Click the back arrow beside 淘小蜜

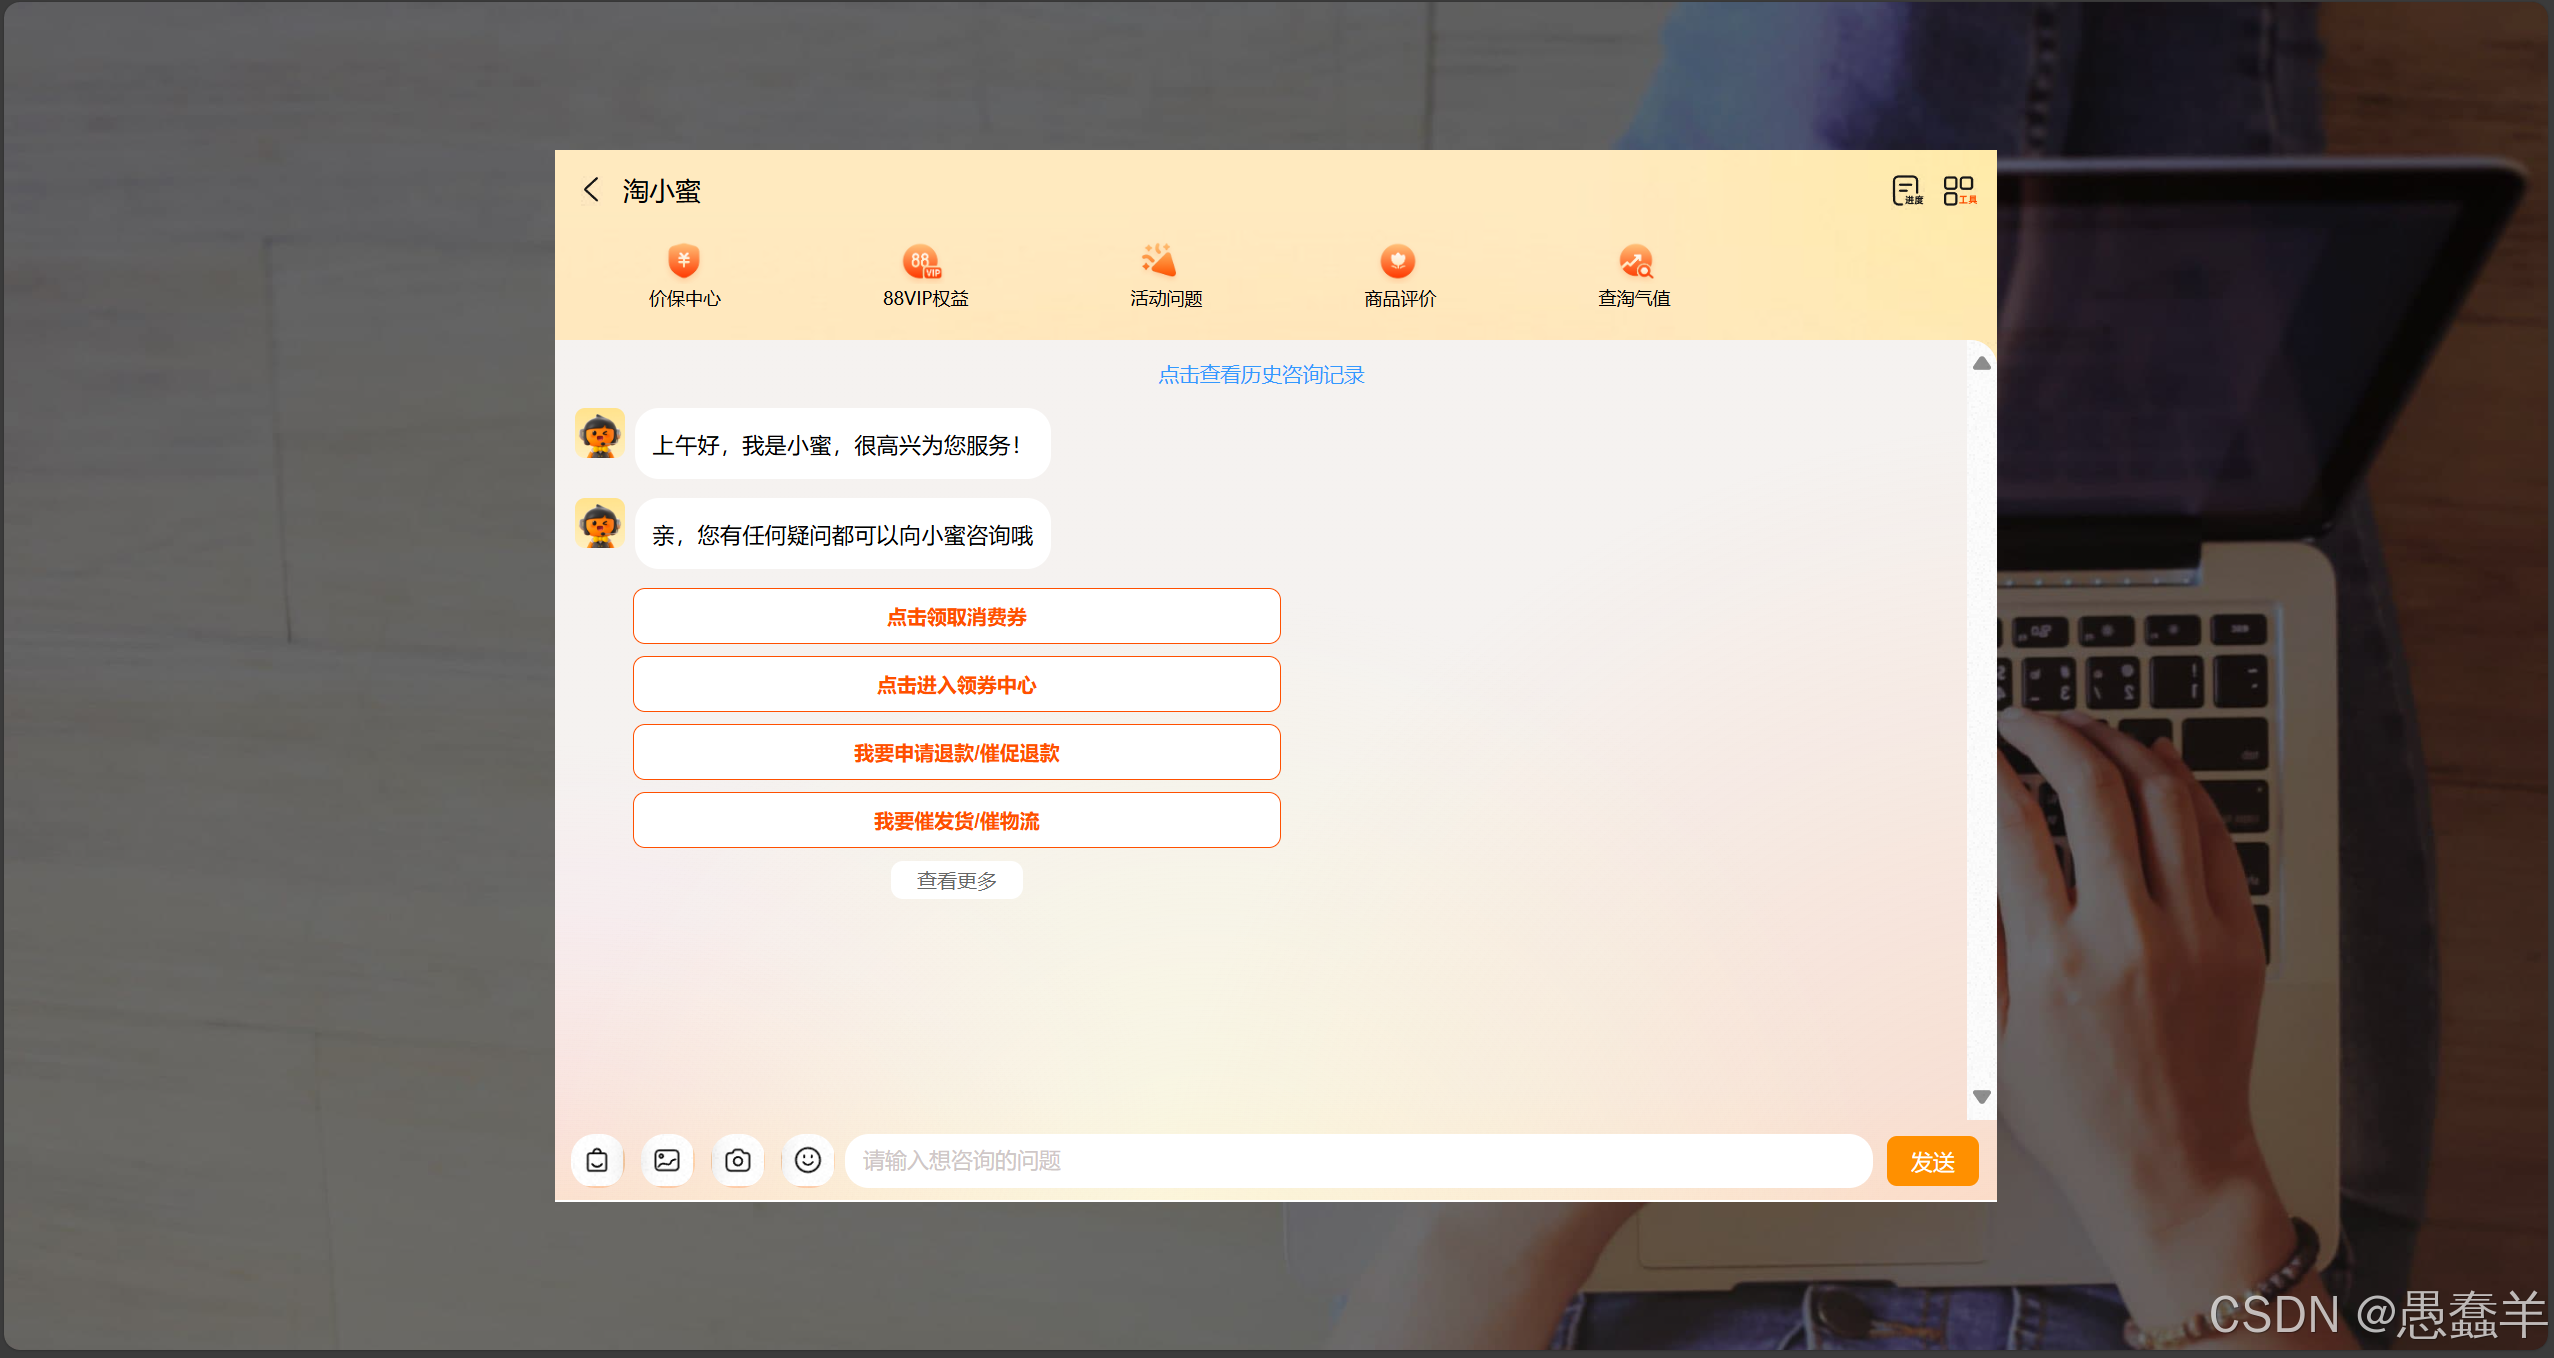(x=591, y=190)
